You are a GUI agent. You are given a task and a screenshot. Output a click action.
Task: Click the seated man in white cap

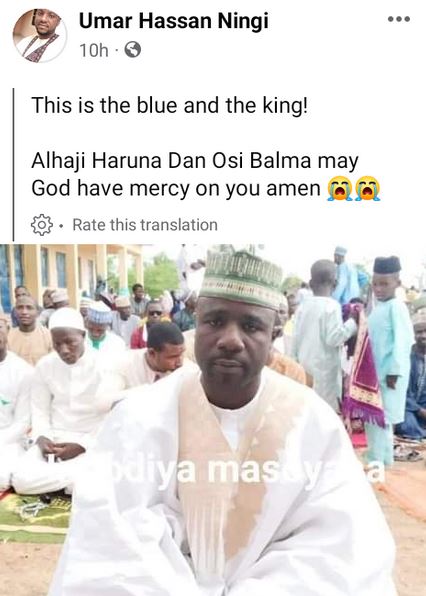tap(63, 399)
